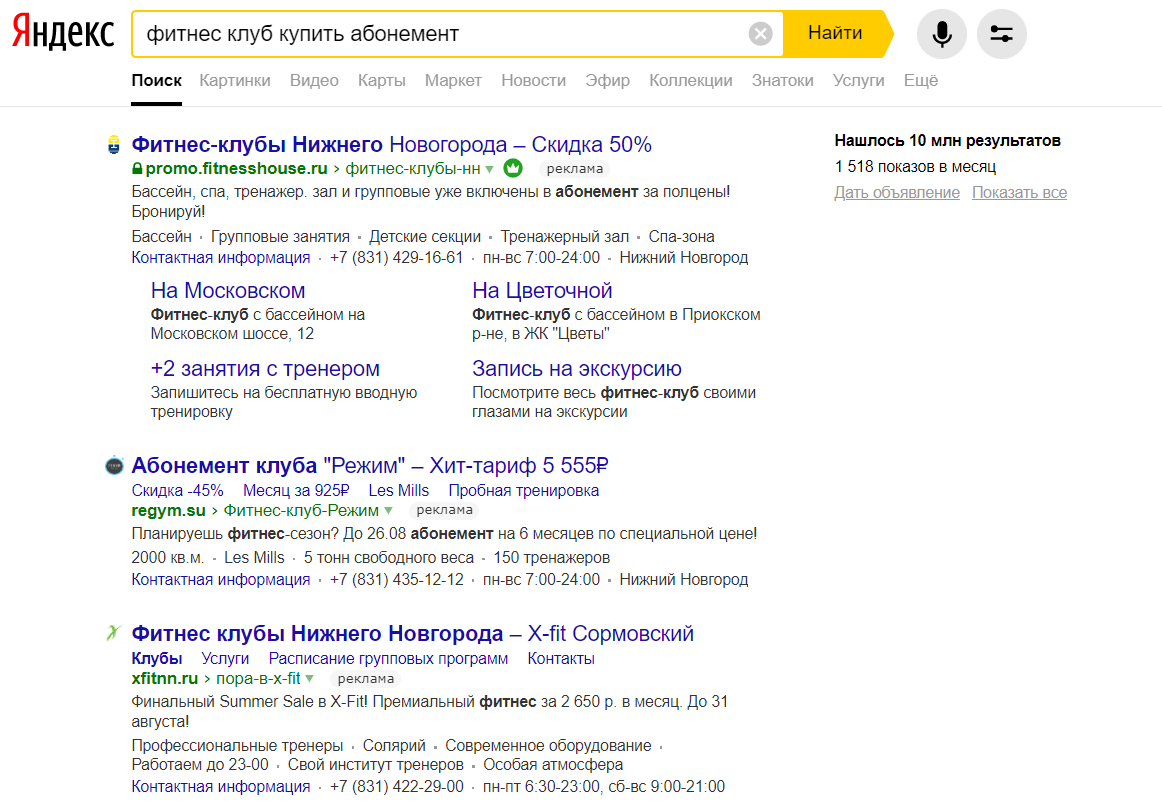
Task: Open Контактная информация for xfitnn.ru
Action: point(221,787)
